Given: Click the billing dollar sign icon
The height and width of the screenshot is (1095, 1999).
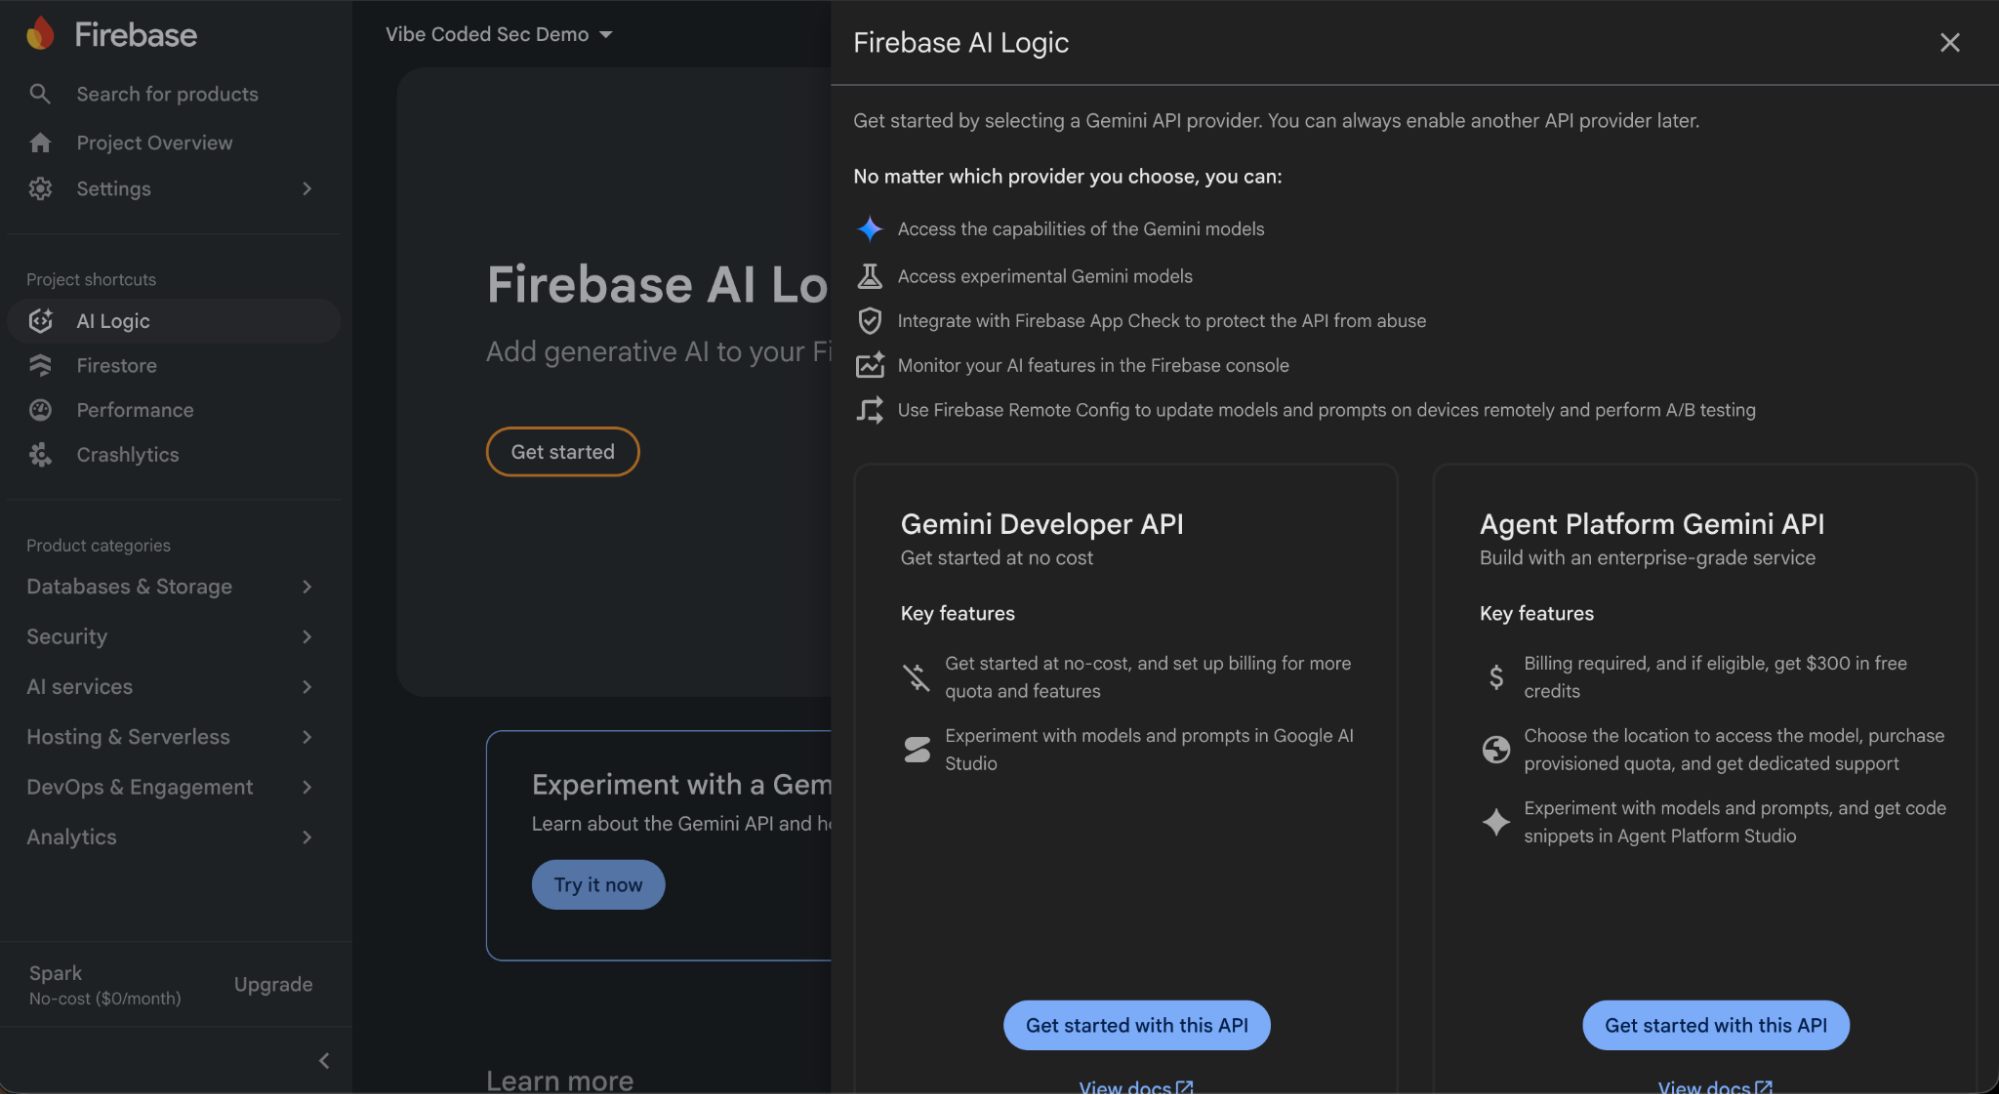Looking at the screenshot, I should [x=1496, y=678].
